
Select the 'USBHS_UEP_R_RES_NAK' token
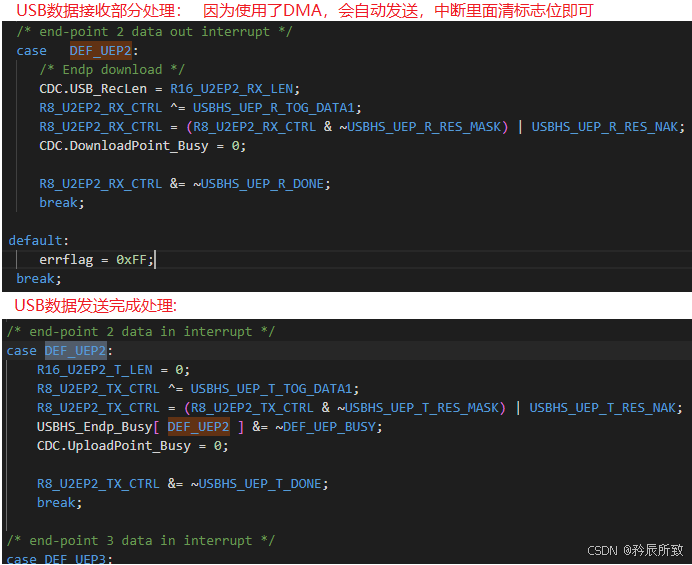[x=605, y=127]
